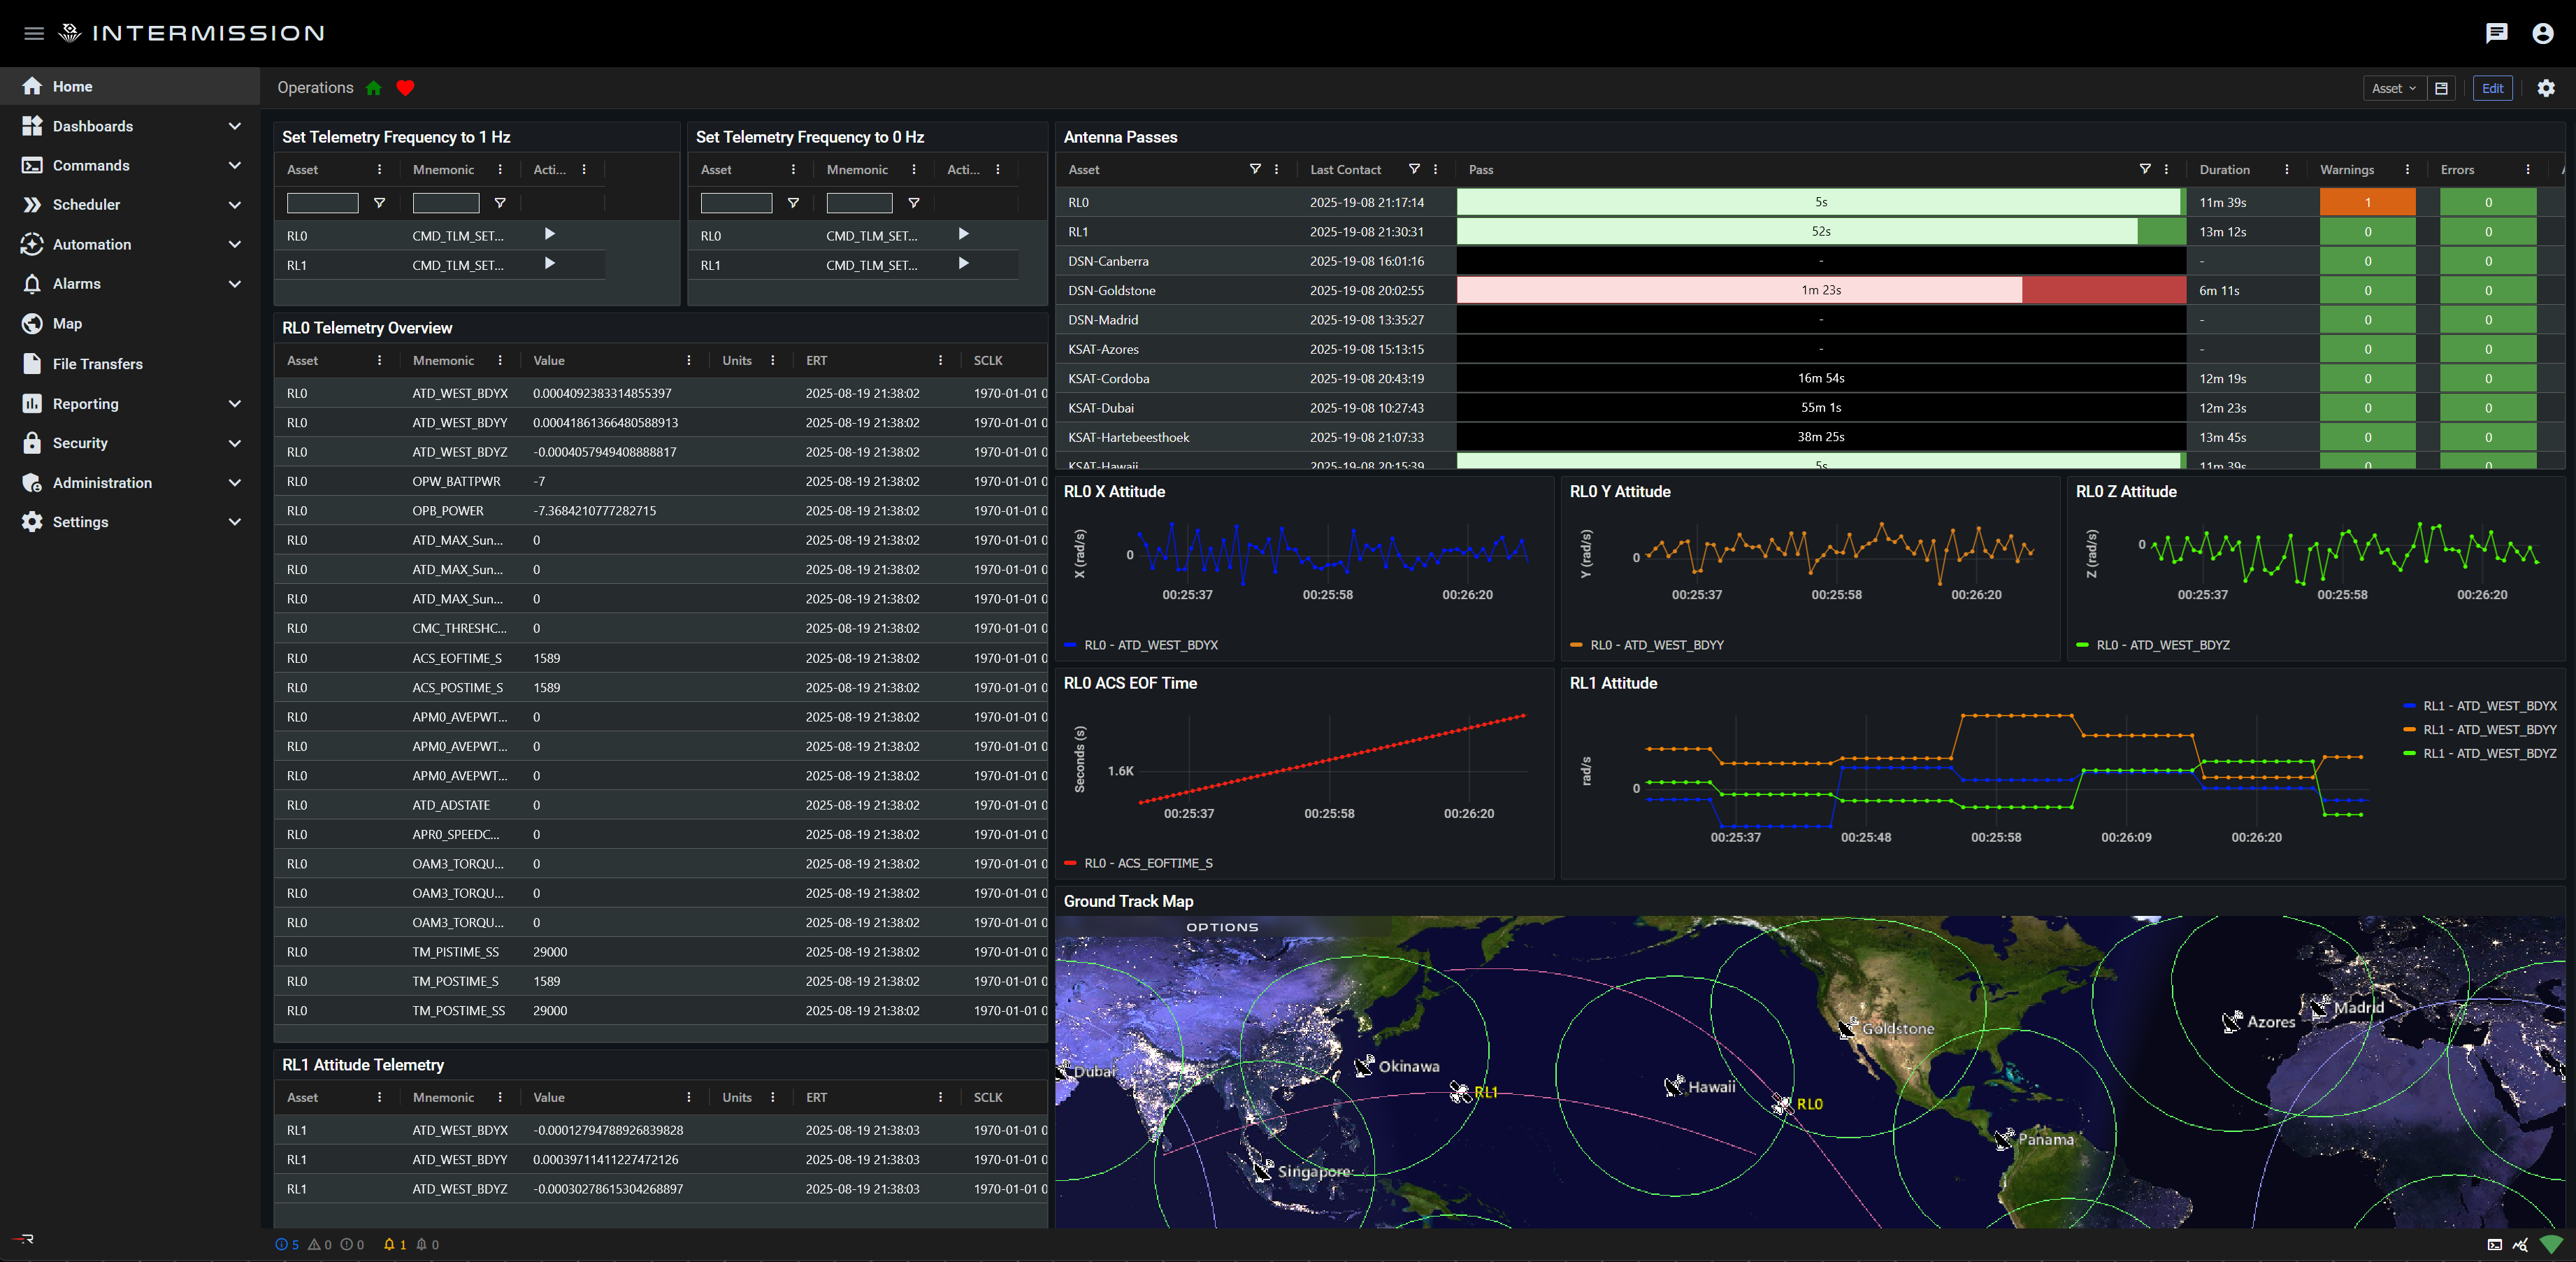Viewport: 2576px width, 1262px height.
Task: Click Asset filter input in 1 Hz panel
Action: (x=322, y=203)
